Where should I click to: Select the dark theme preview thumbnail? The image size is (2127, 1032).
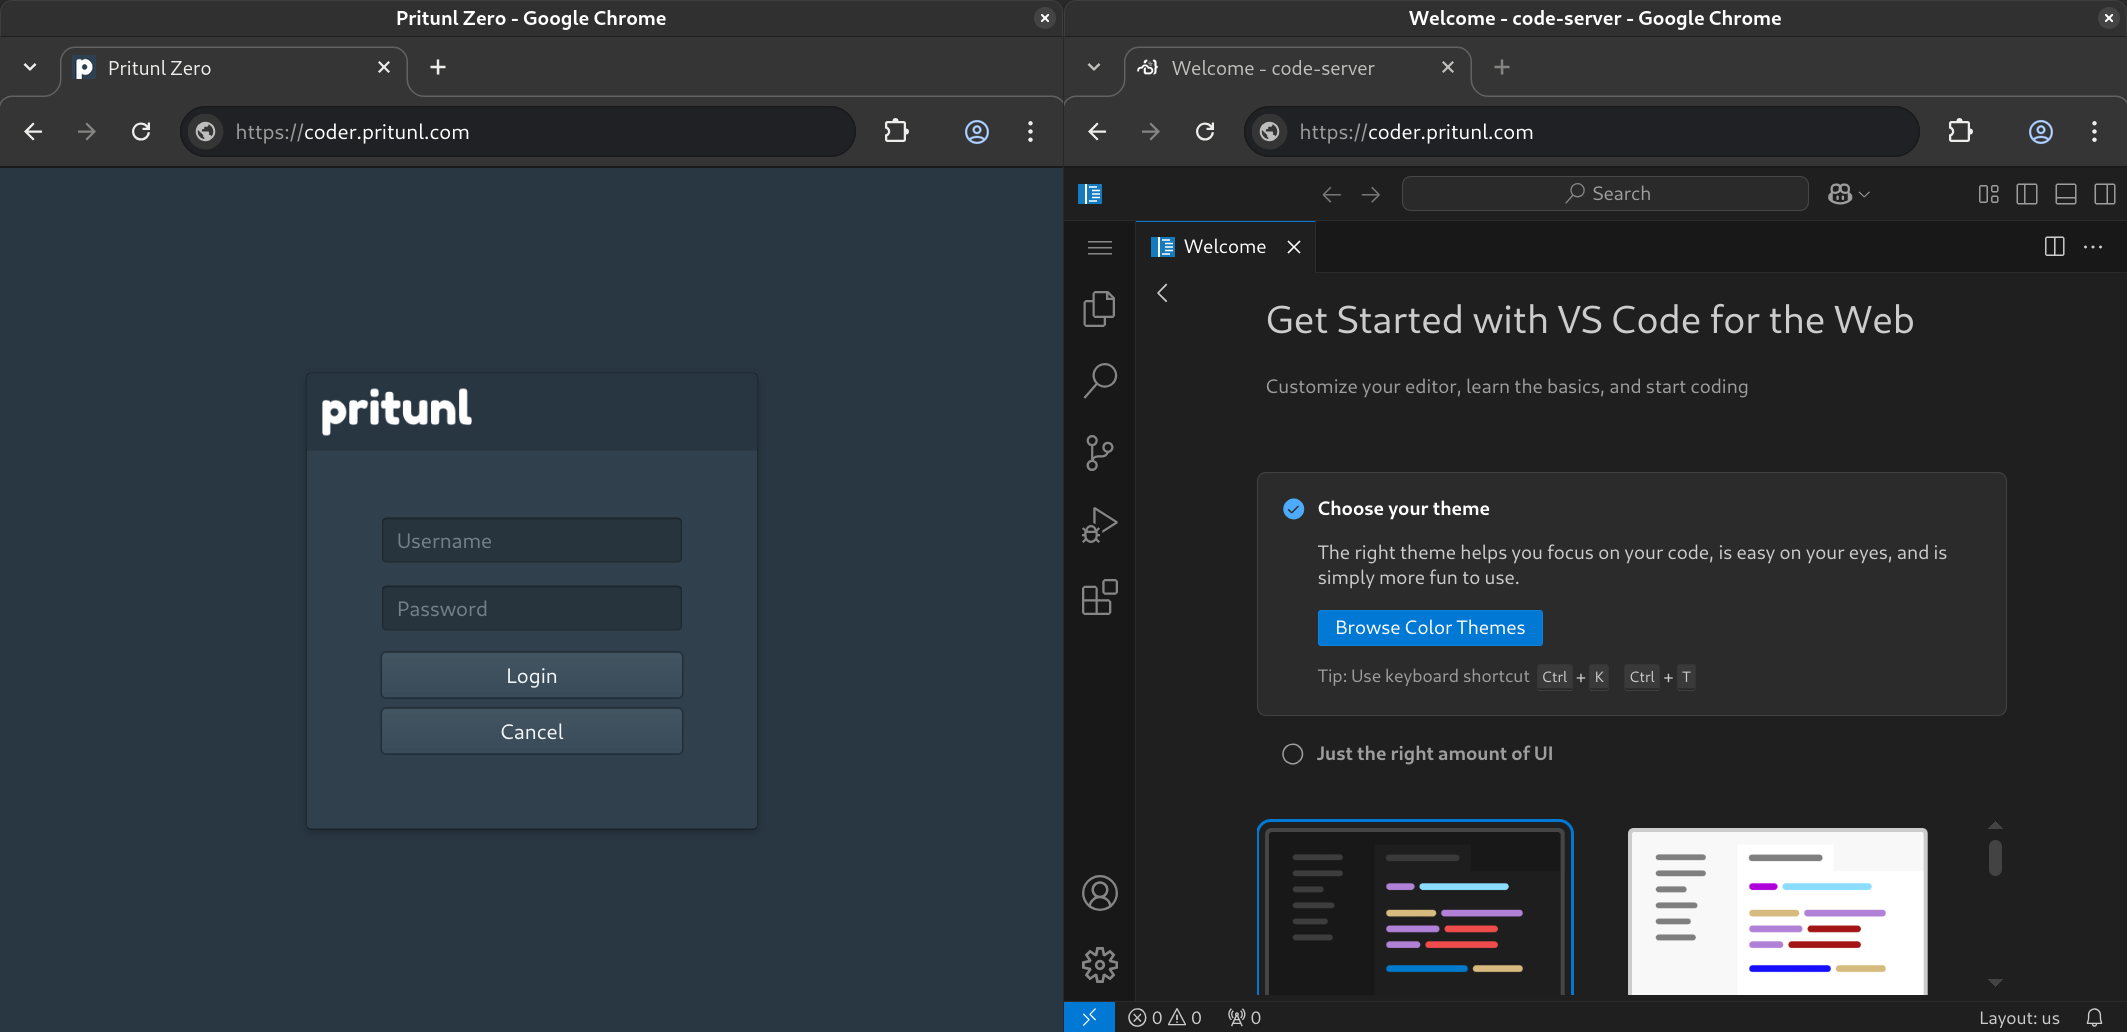pos(1415,908)
